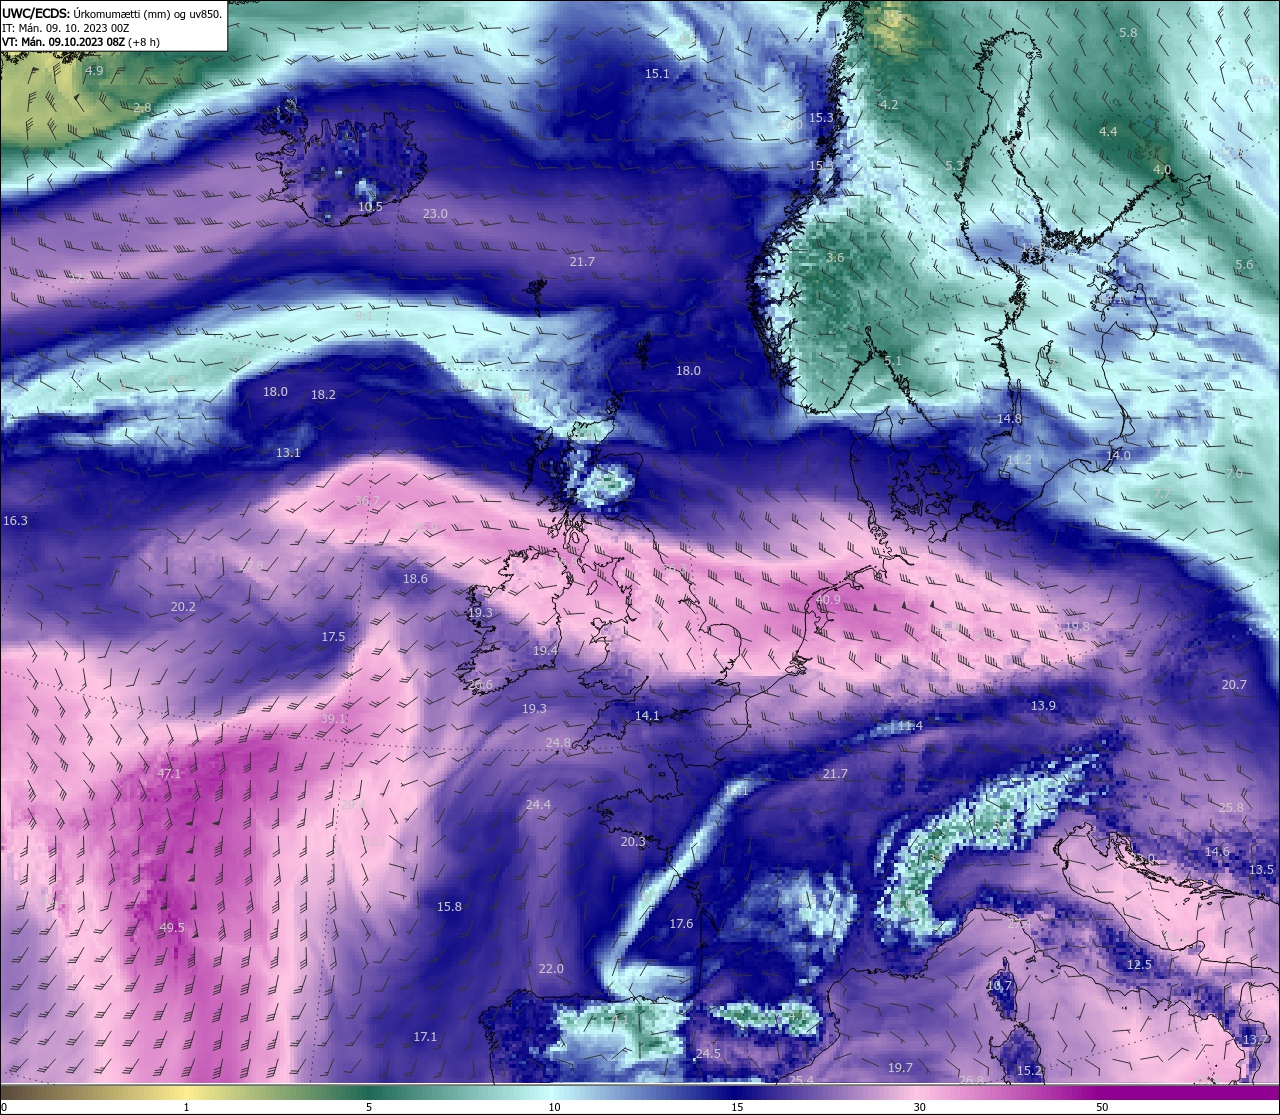Click the 15.2 value over Sardinia
This screenshot has width=1280, height=1115.
pos(1029,1071)
